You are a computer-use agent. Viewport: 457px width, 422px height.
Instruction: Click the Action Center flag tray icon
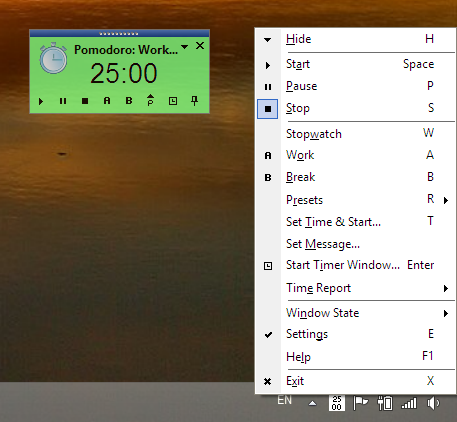tap(360, 403)
